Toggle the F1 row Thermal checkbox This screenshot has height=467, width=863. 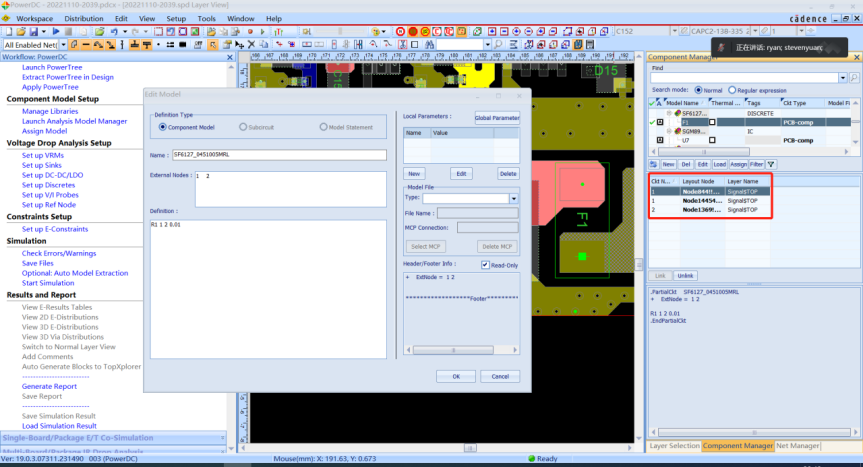pyautogui.click(x=712, y=122)
